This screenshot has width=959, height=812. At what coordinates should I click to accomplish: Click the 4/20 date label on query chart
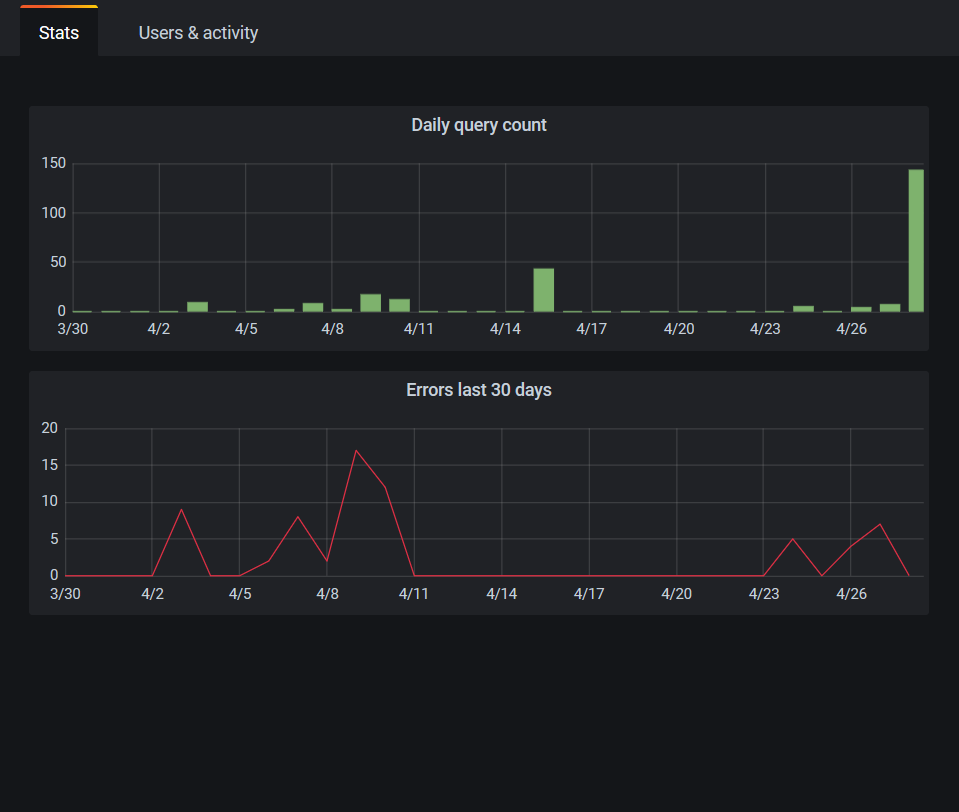pos(678,328)
